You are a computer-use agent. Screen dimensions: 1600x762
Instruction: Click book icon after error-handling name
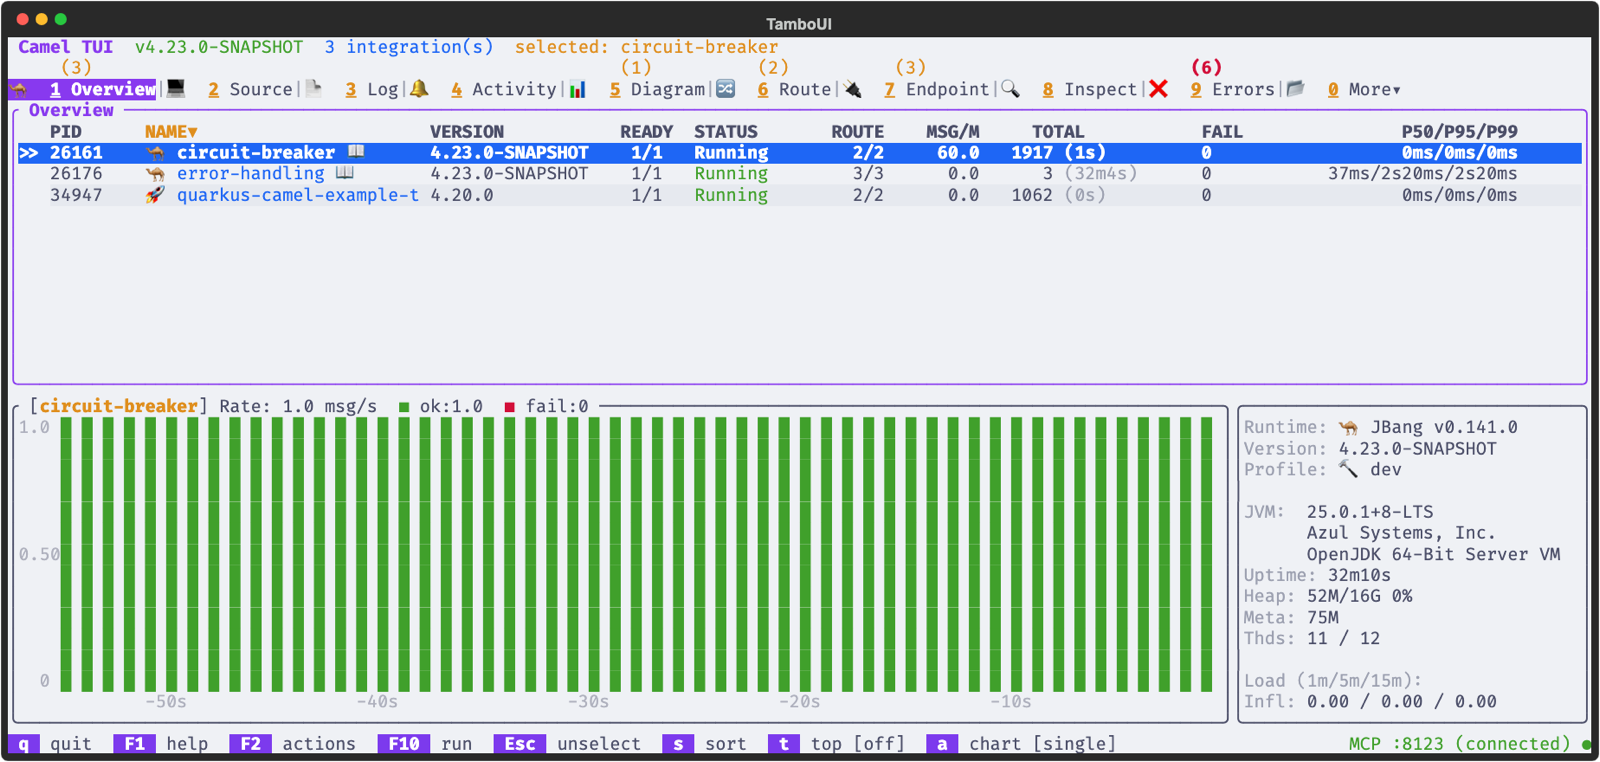pos(345,173)
